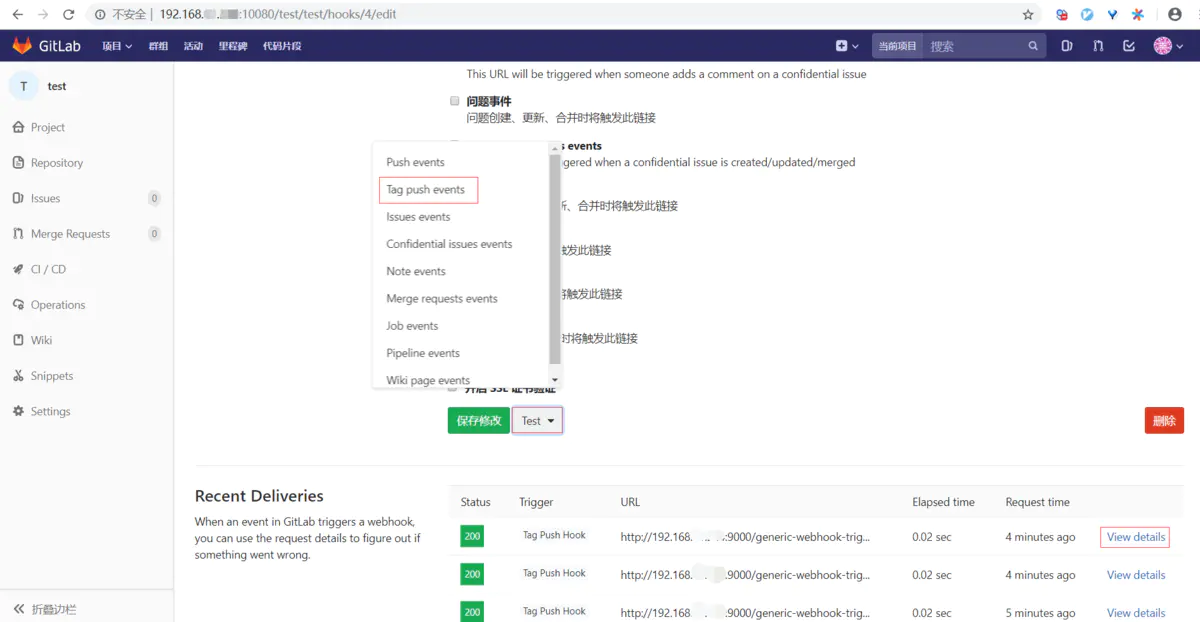Image resolution: width=1200 pixels, height=622 pixels.
Task: Click the search magnifier icon
Action: coord(1033,46)
